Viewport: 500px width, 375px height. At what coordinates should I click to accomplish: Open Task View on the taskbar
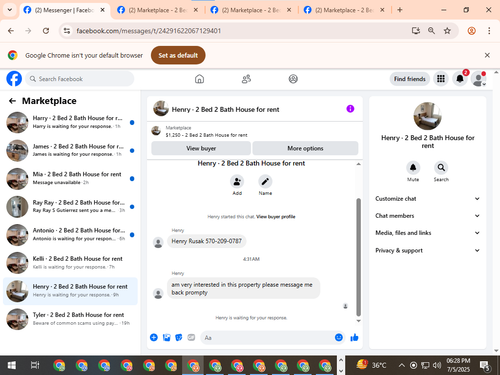click(x=35, y=366)
